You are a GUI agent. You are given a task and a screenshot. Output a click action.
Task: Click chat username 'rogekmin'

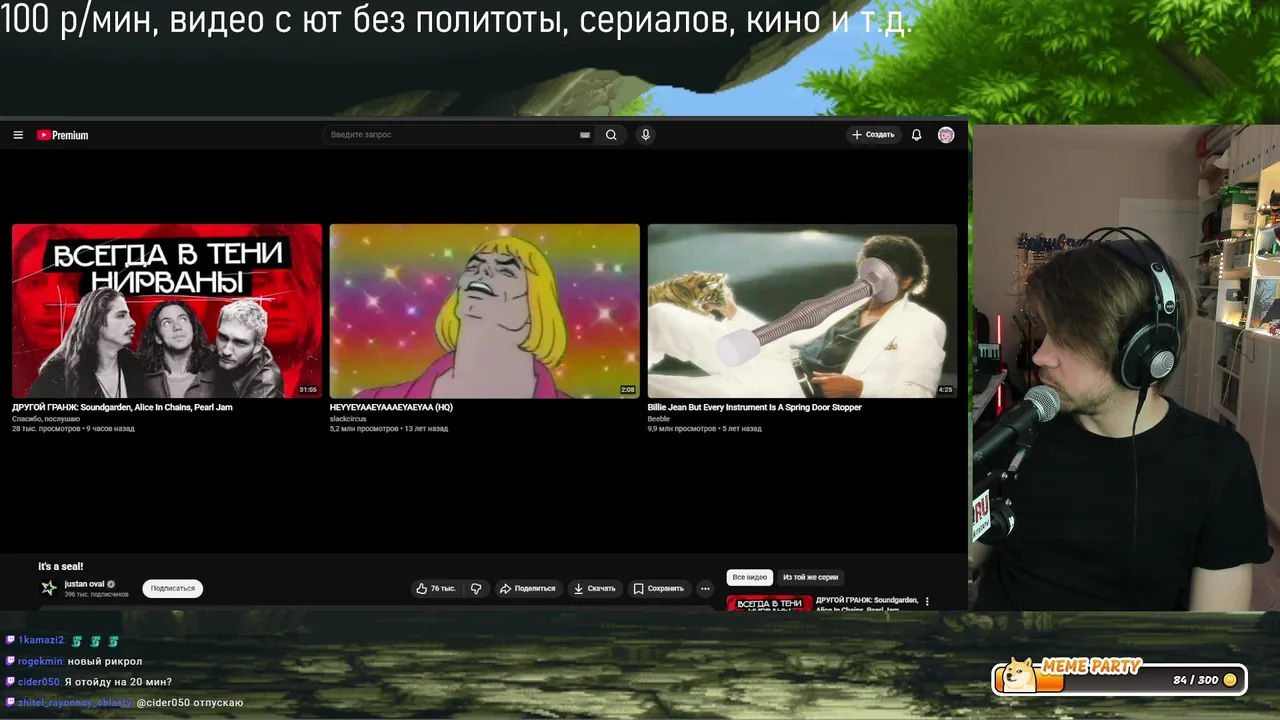[40, 661]
